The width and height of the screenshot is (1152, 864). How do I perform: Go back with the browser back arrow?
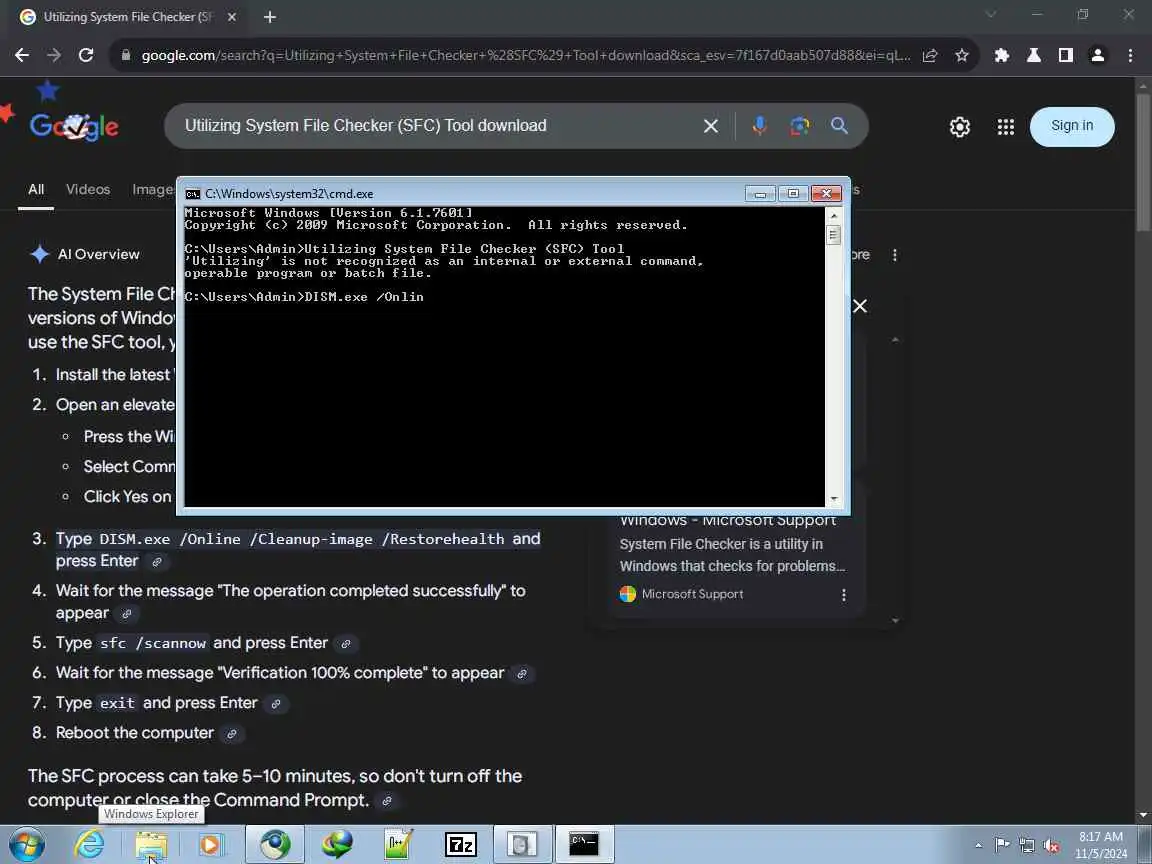(22, 55)
